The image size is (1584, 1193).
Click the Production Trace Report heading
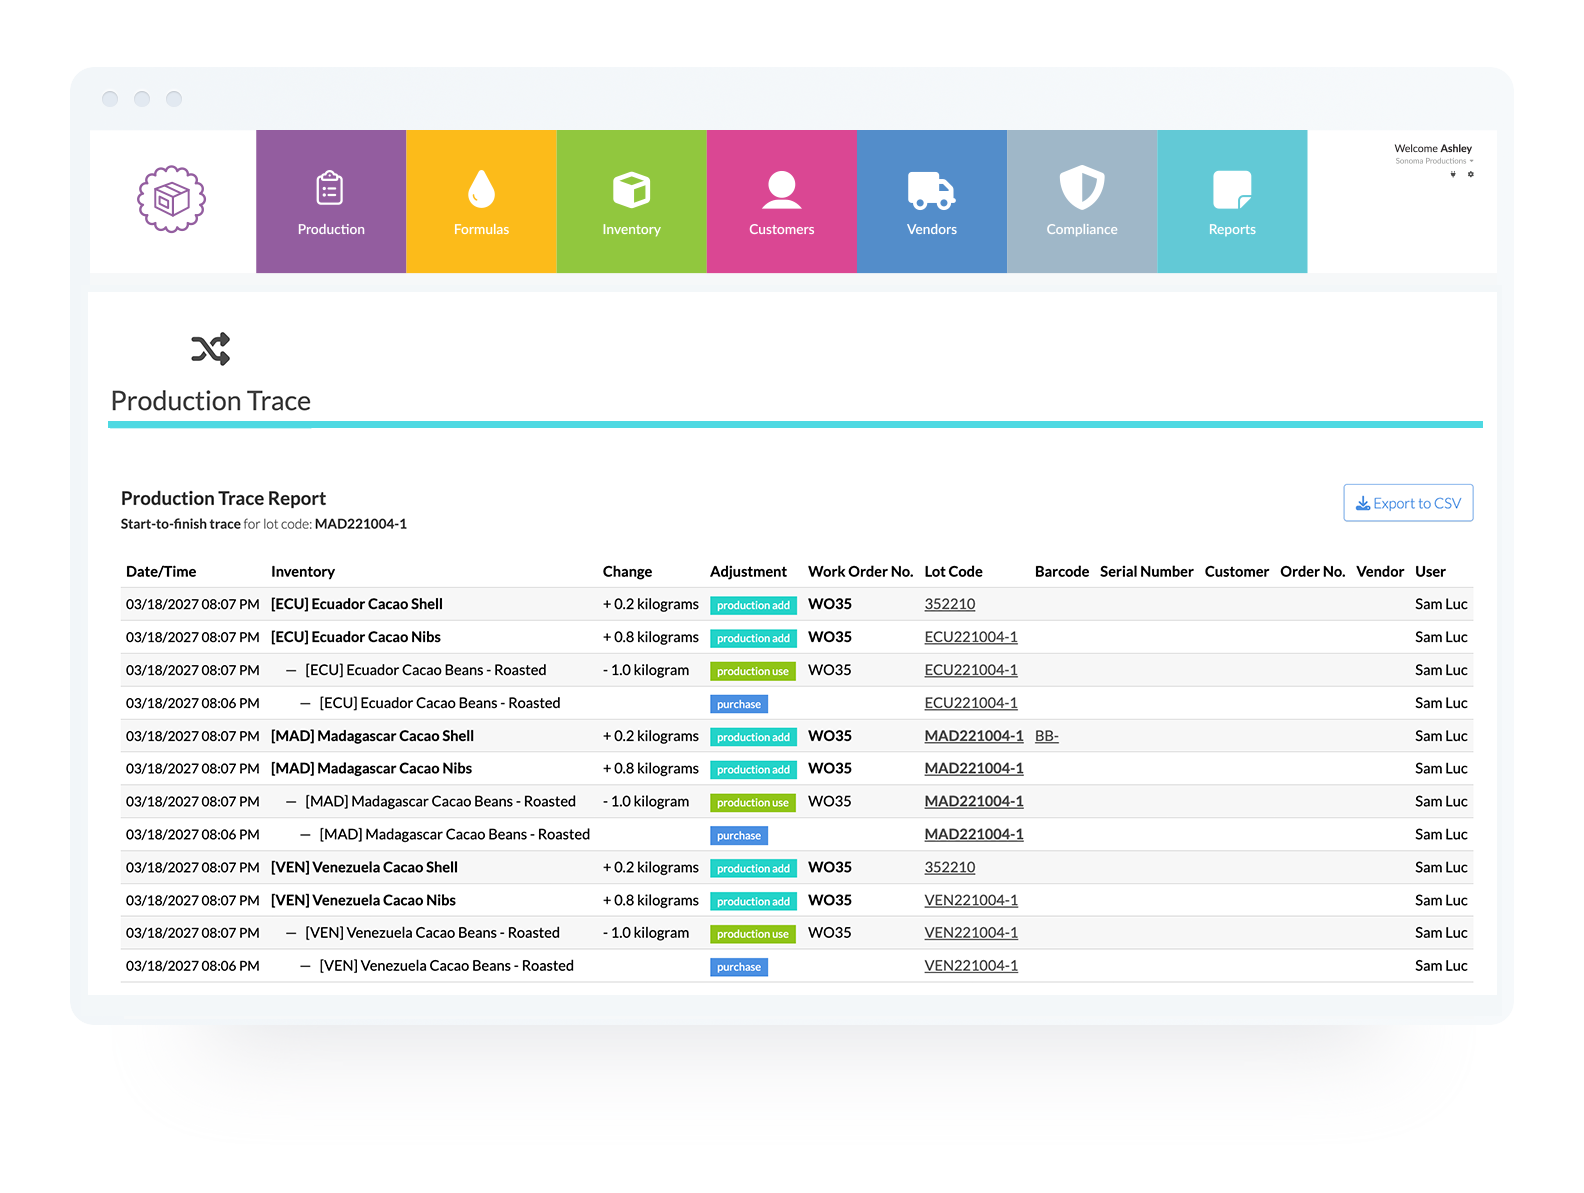click(x=223, y=498)
